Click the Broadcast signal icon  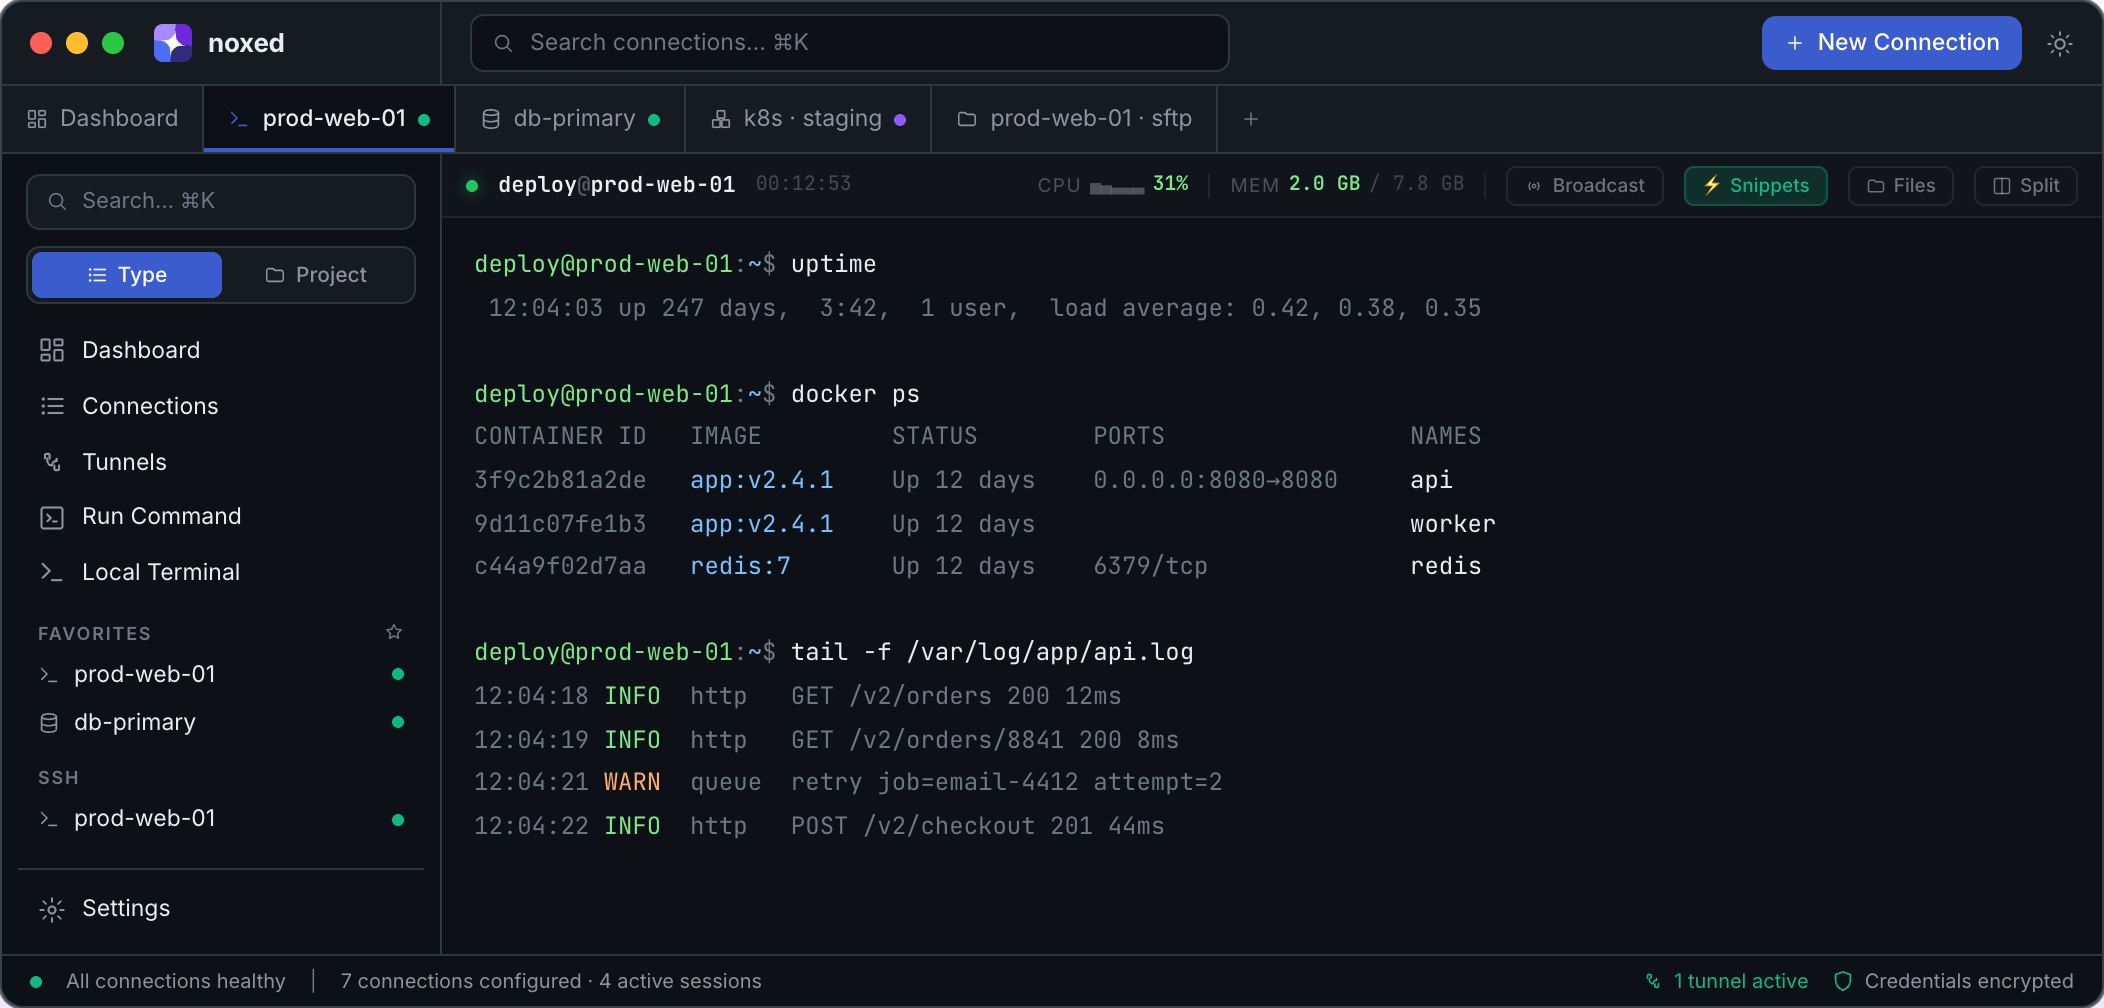pyautogui.click(x=1534, y=186)
